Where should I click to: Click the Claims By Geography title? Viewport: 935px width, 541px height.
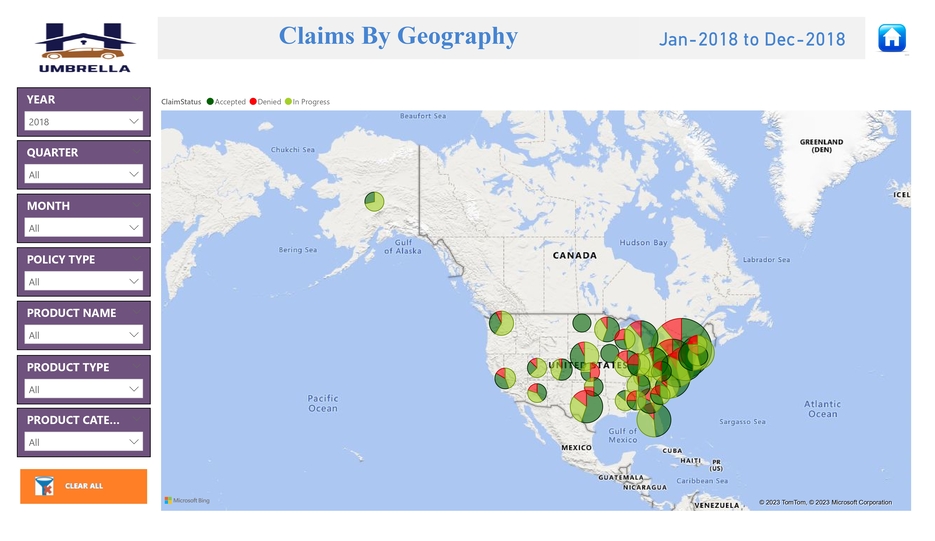(x=398, y=37)
